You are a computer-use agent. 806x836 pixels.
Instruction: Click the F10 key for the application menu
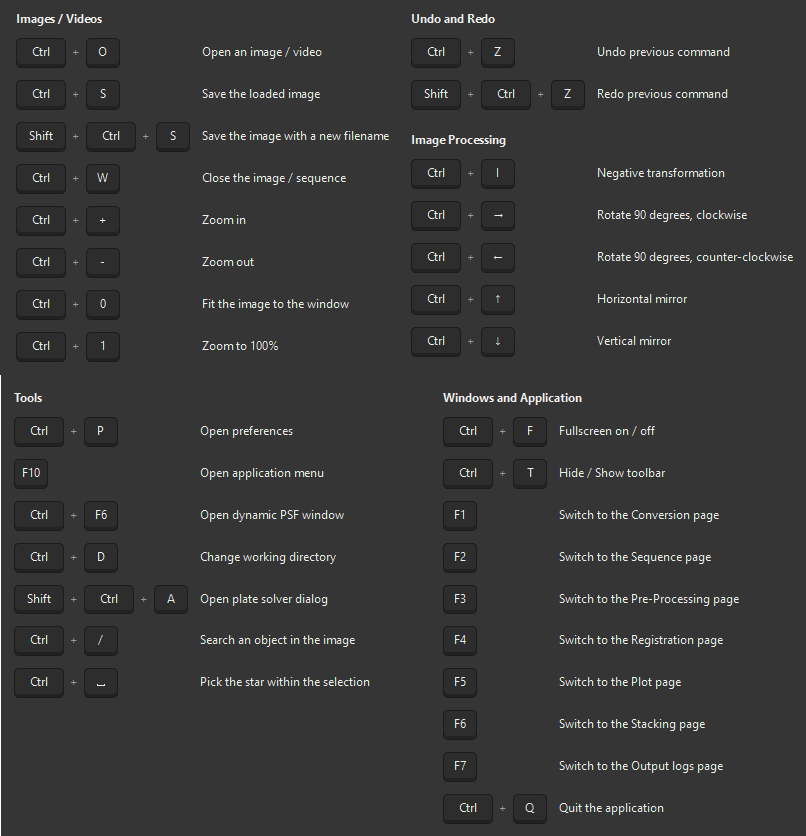click(30, 473)
